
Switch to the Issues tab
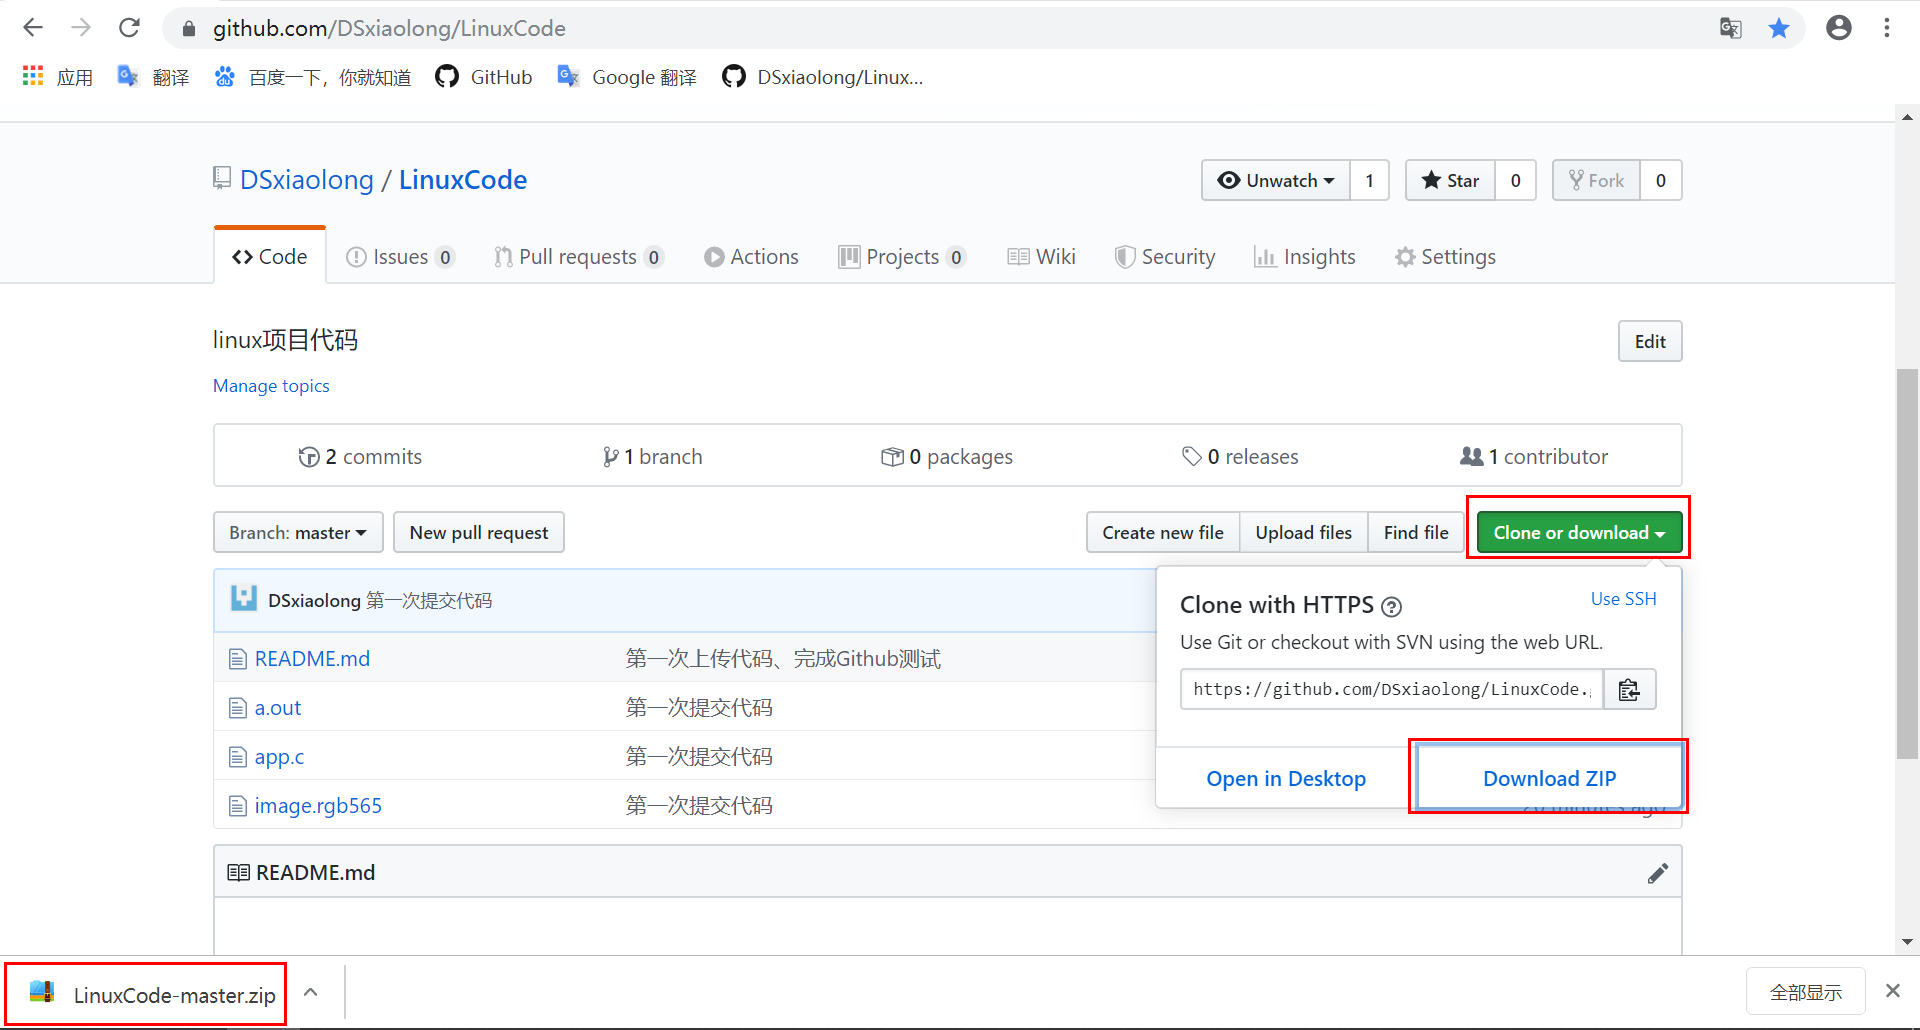(x=400, y=257)
